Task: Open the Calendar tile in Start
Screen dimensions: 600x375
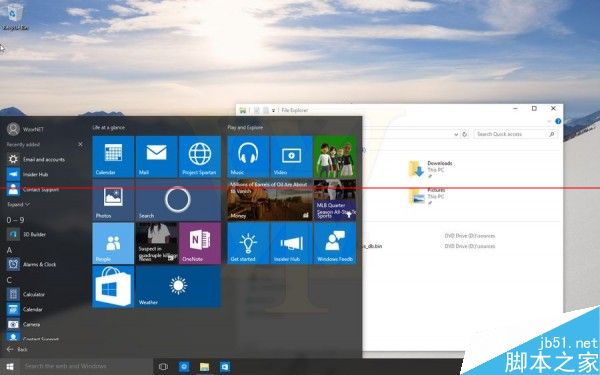Action: (113, 157)
